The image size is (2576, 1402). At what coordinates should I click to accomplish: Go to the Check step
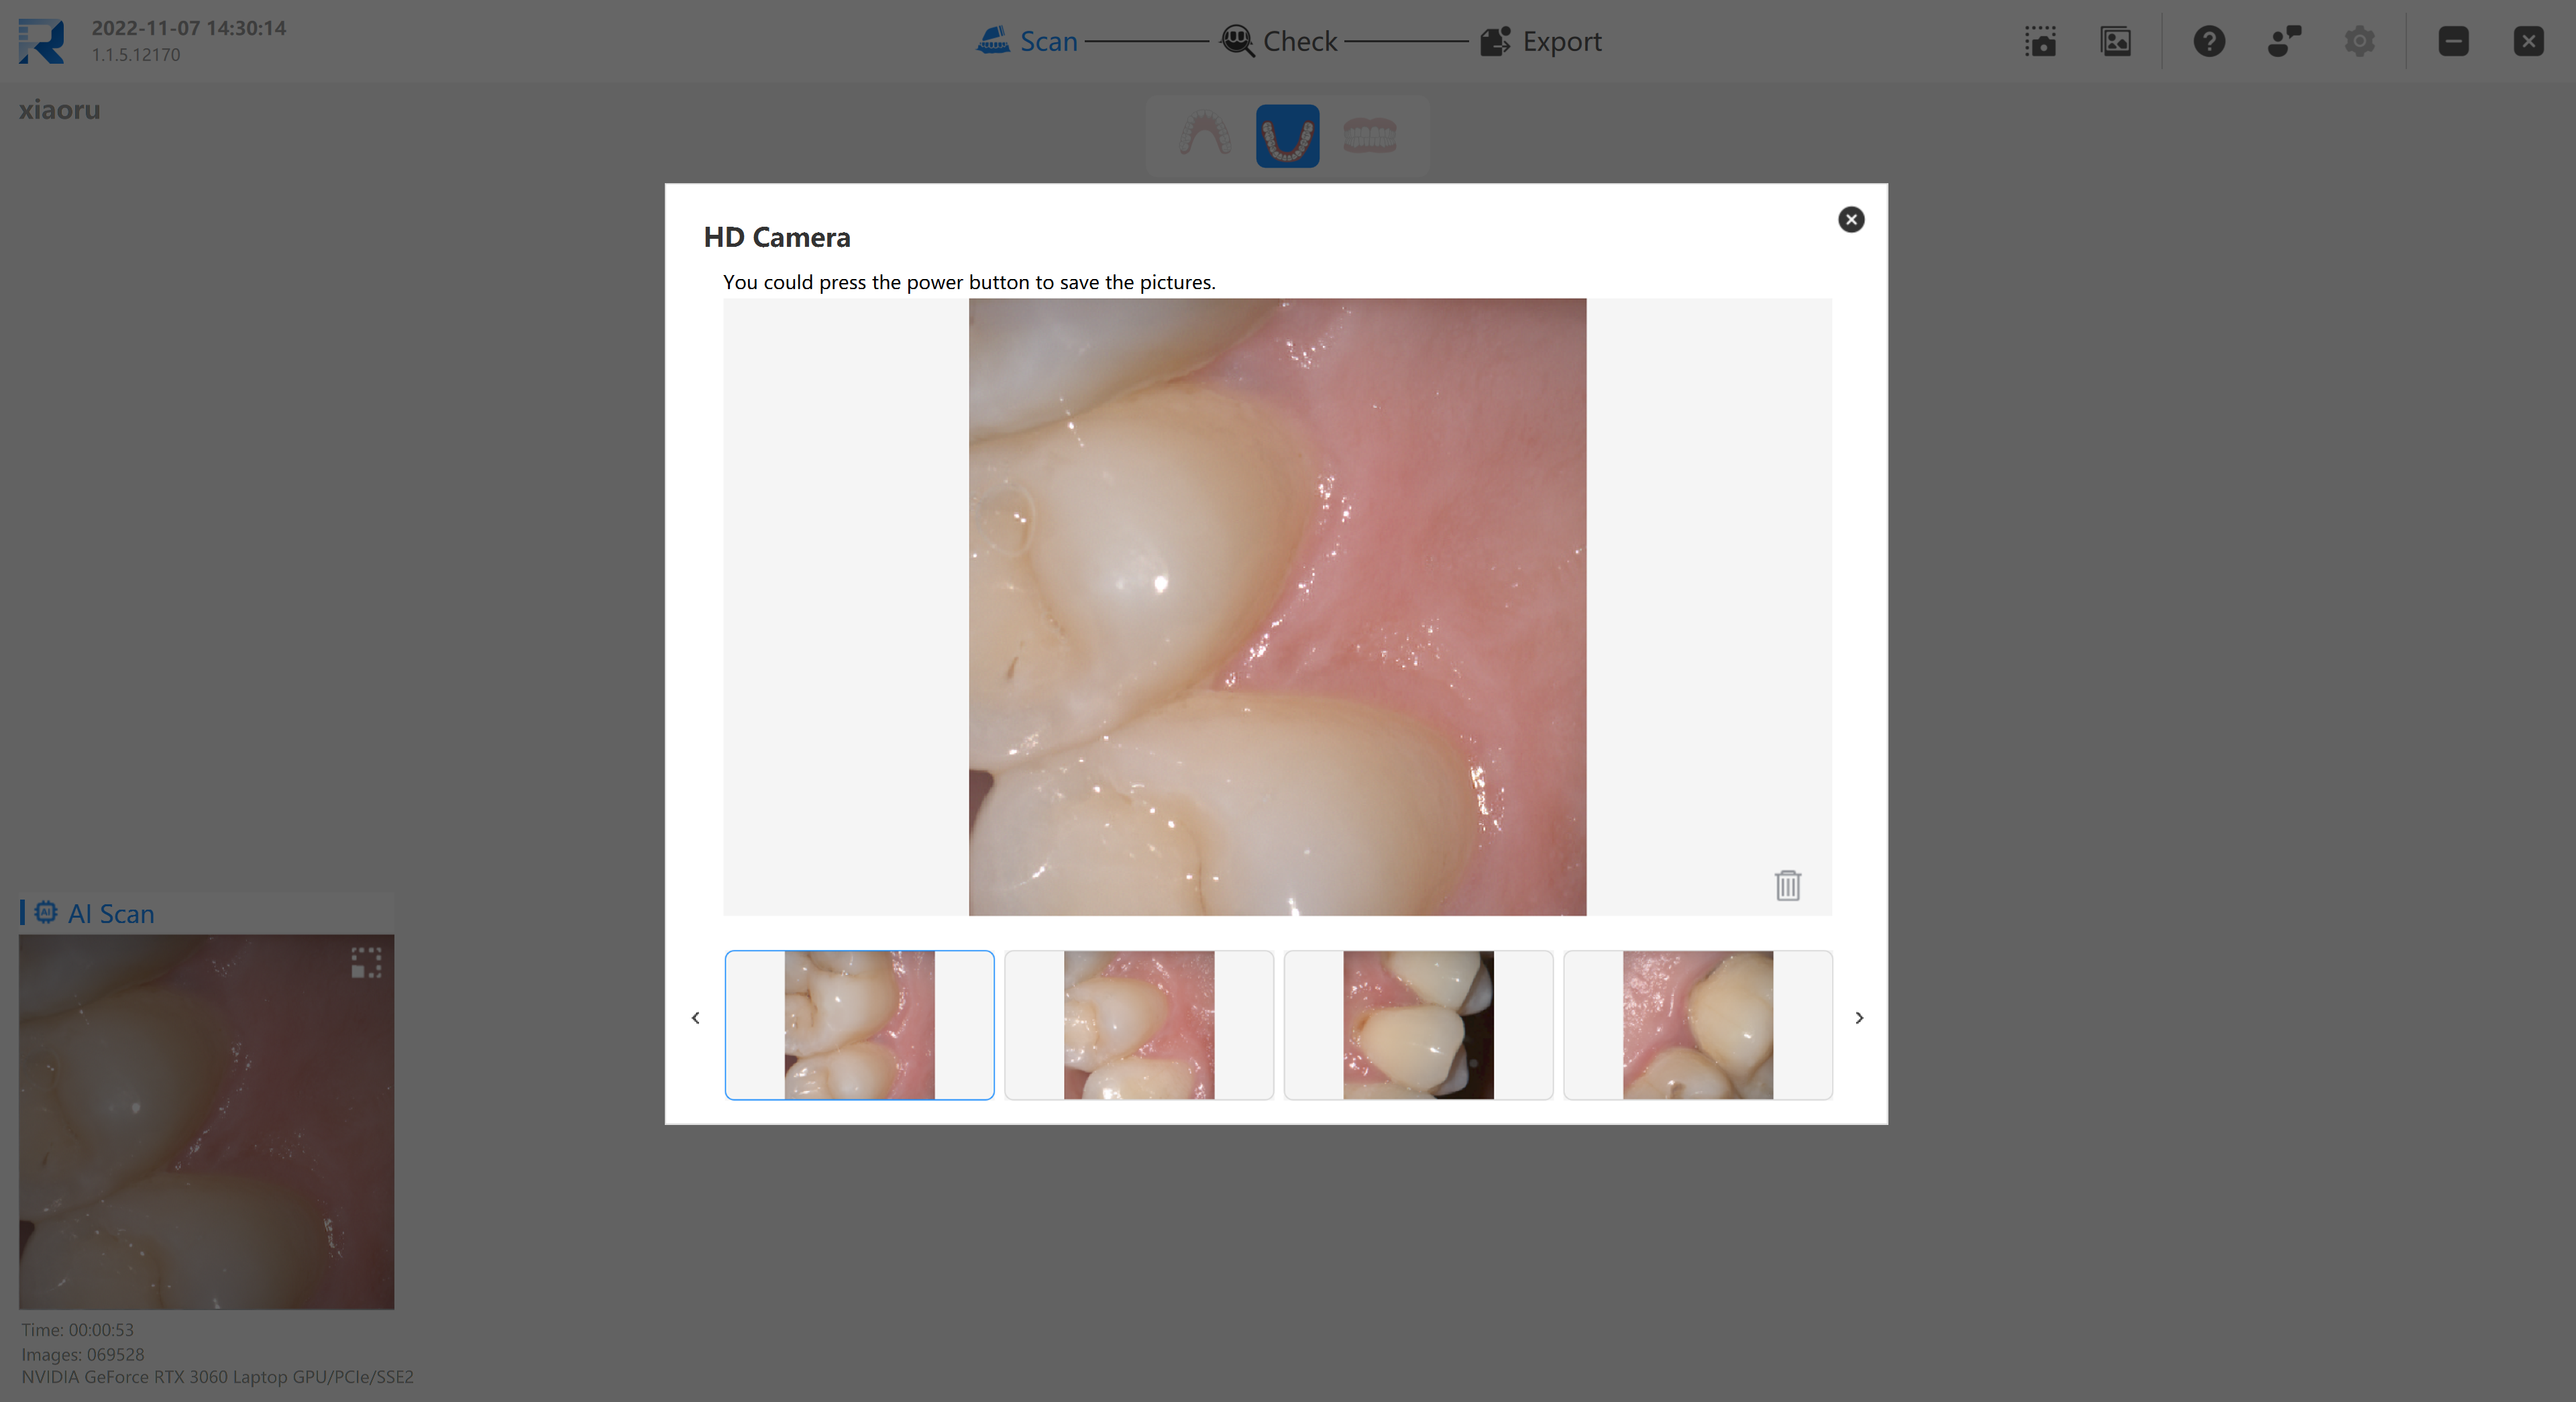click(1279, 41)
